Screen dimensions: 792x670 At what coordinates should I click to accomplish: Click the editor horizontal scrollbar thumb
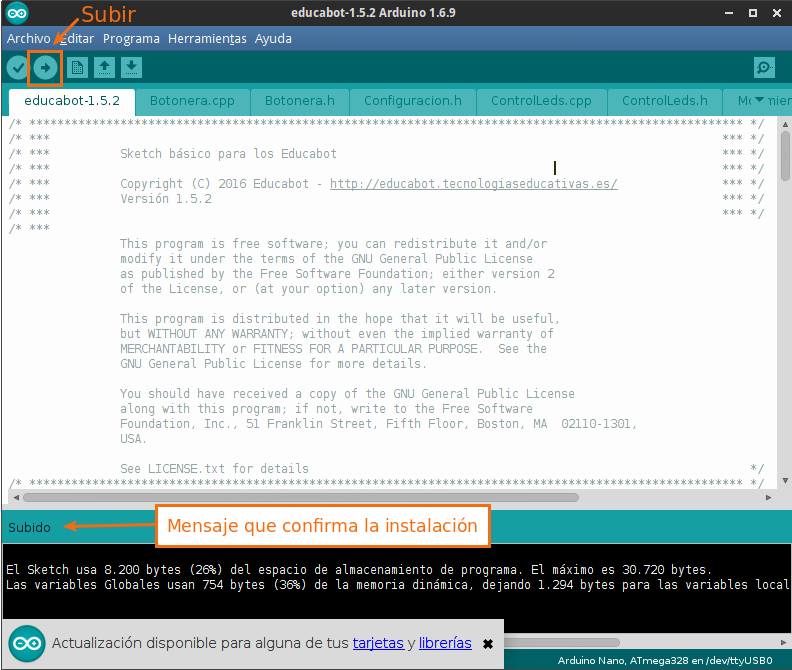(x=301, y=498)
